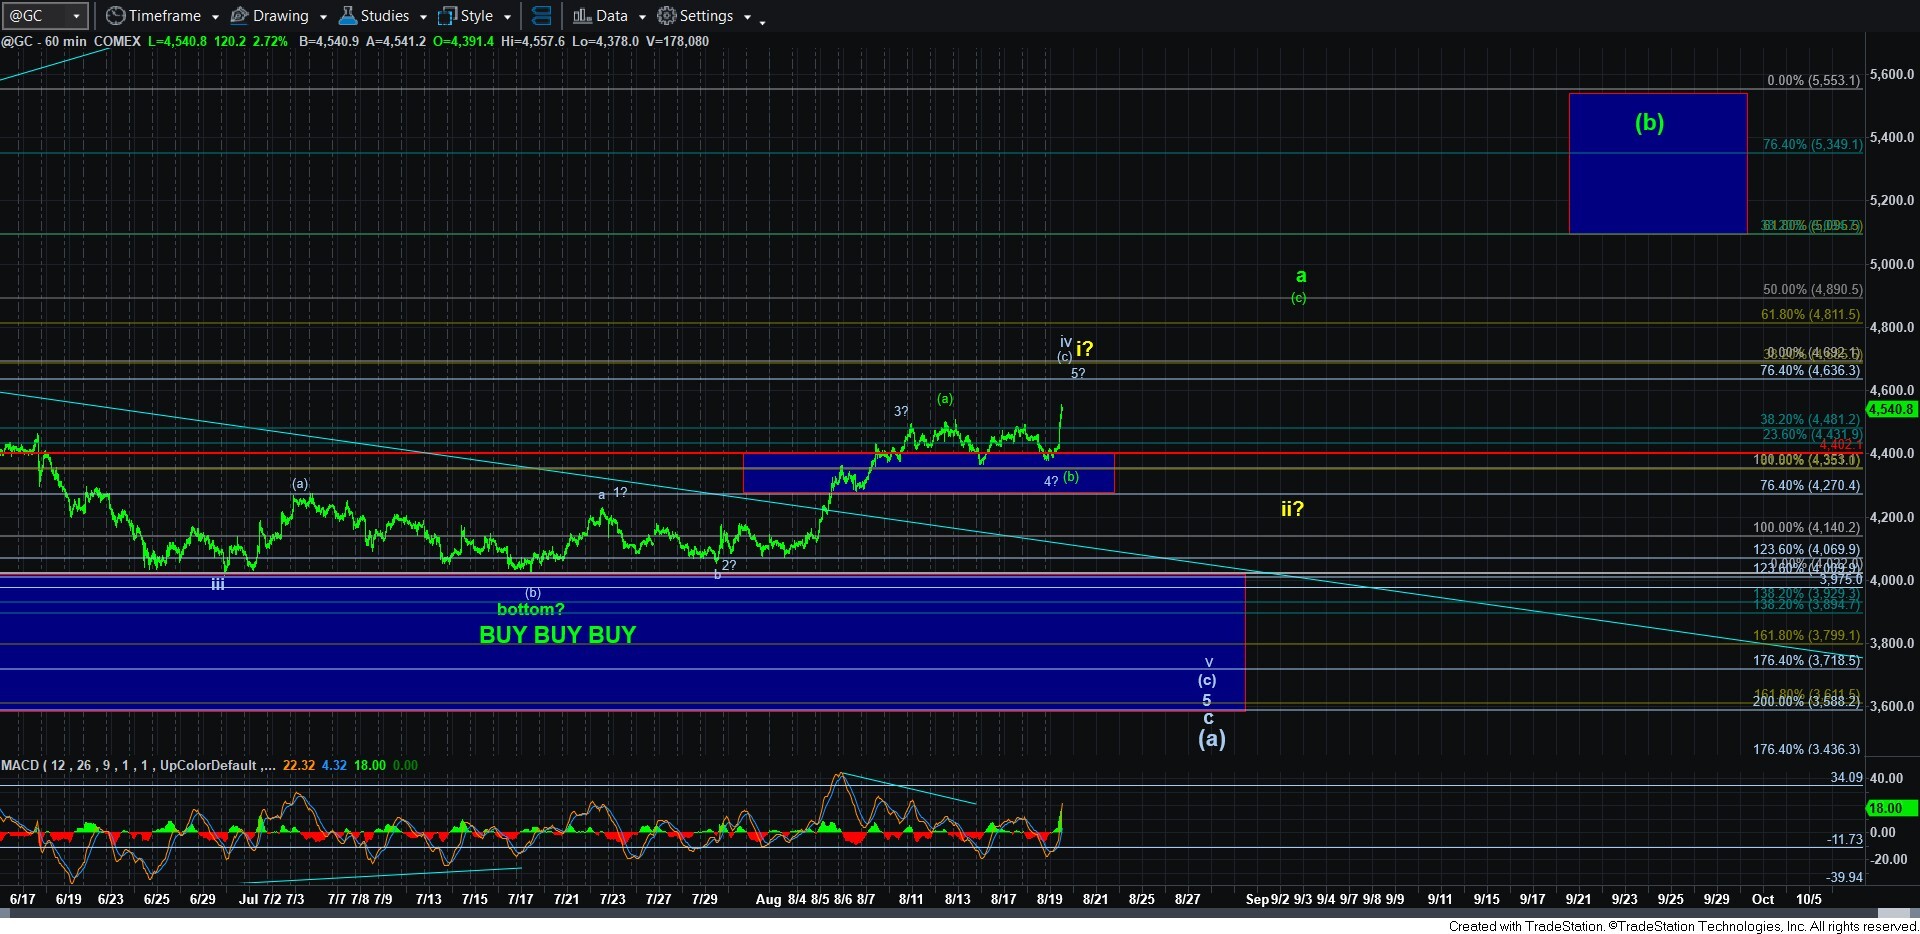The width and height of the screenshot is (1920, 934).
Task: Open the Timeframe menu label
Action: 165,16
